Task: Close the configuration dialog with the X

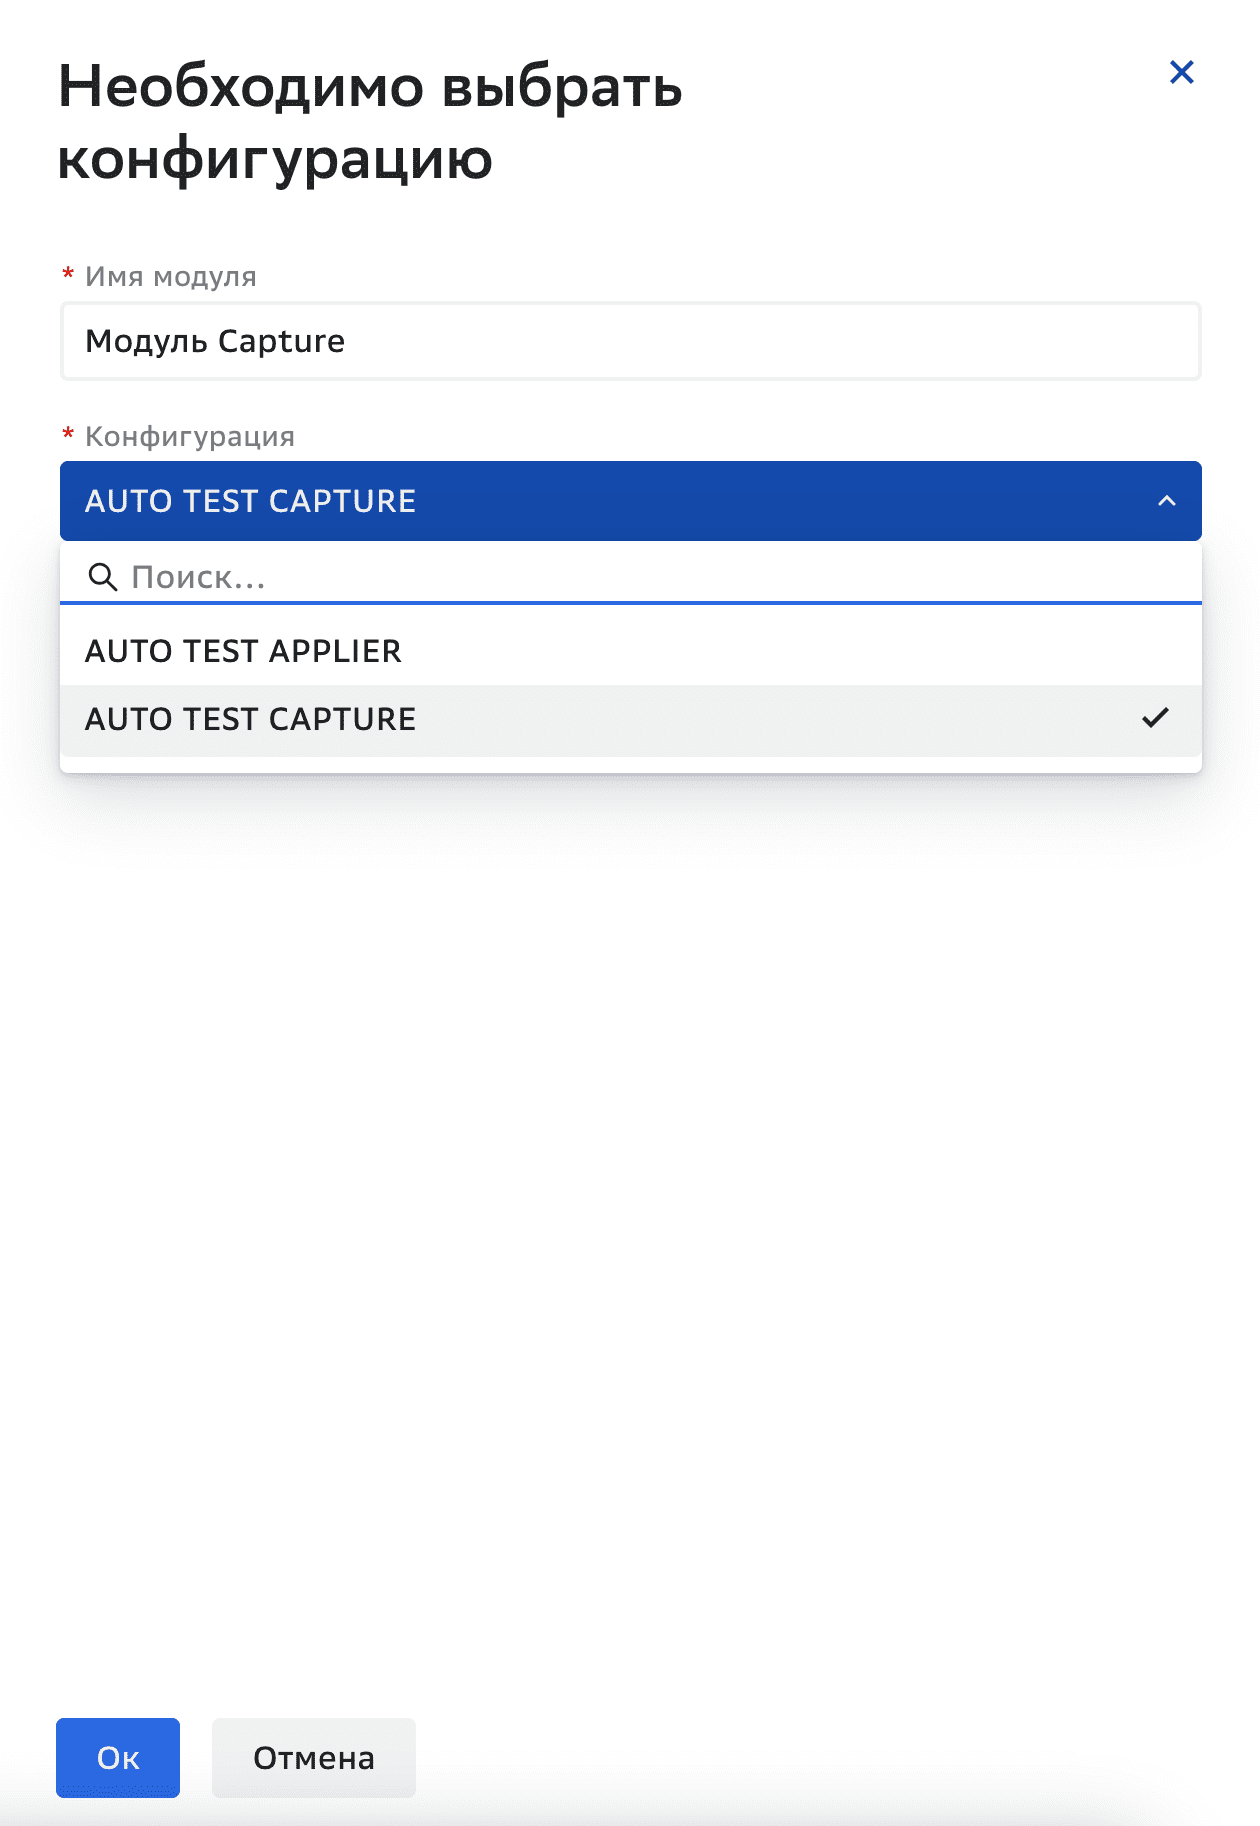Action: coord(1181,72)
